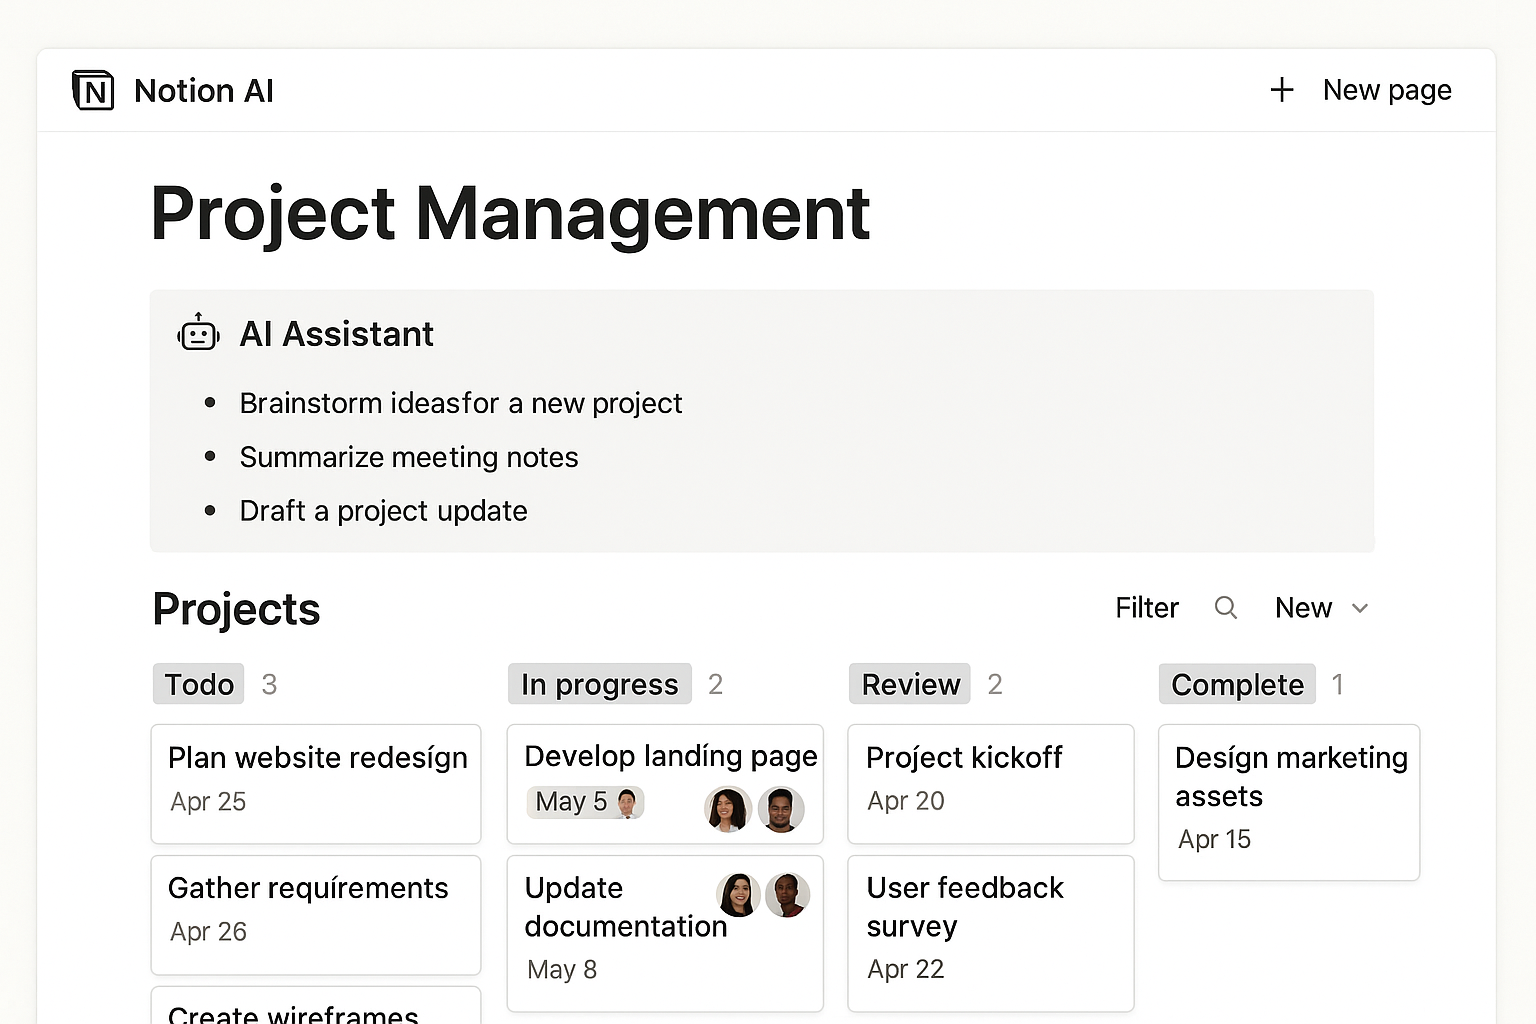Image resolution: width=1536 pixels, height=1024 pixels.
Task: Click the New button in Projects
Action: pyautogui.click(x=1303, y=608)
